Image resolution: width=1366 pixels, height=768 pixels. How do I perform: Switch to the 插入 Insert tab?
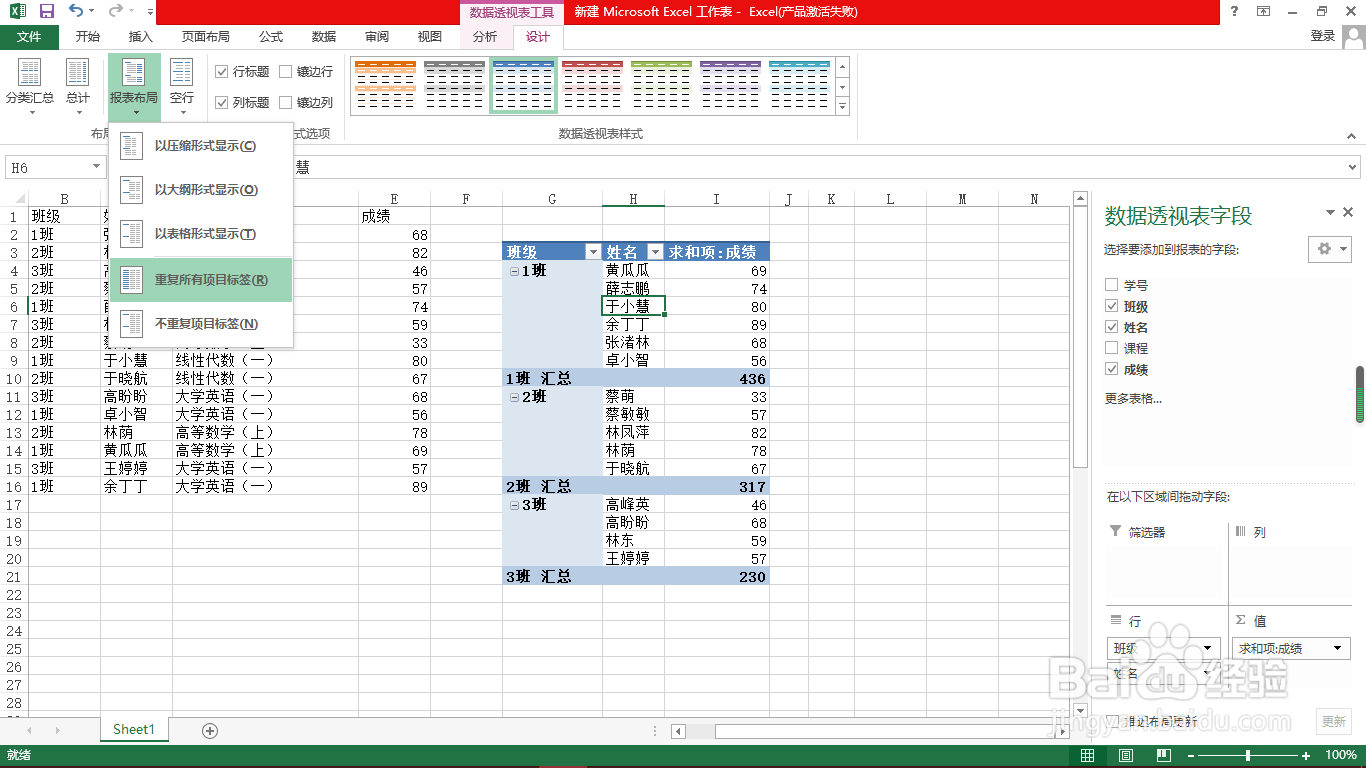(141, 37)
